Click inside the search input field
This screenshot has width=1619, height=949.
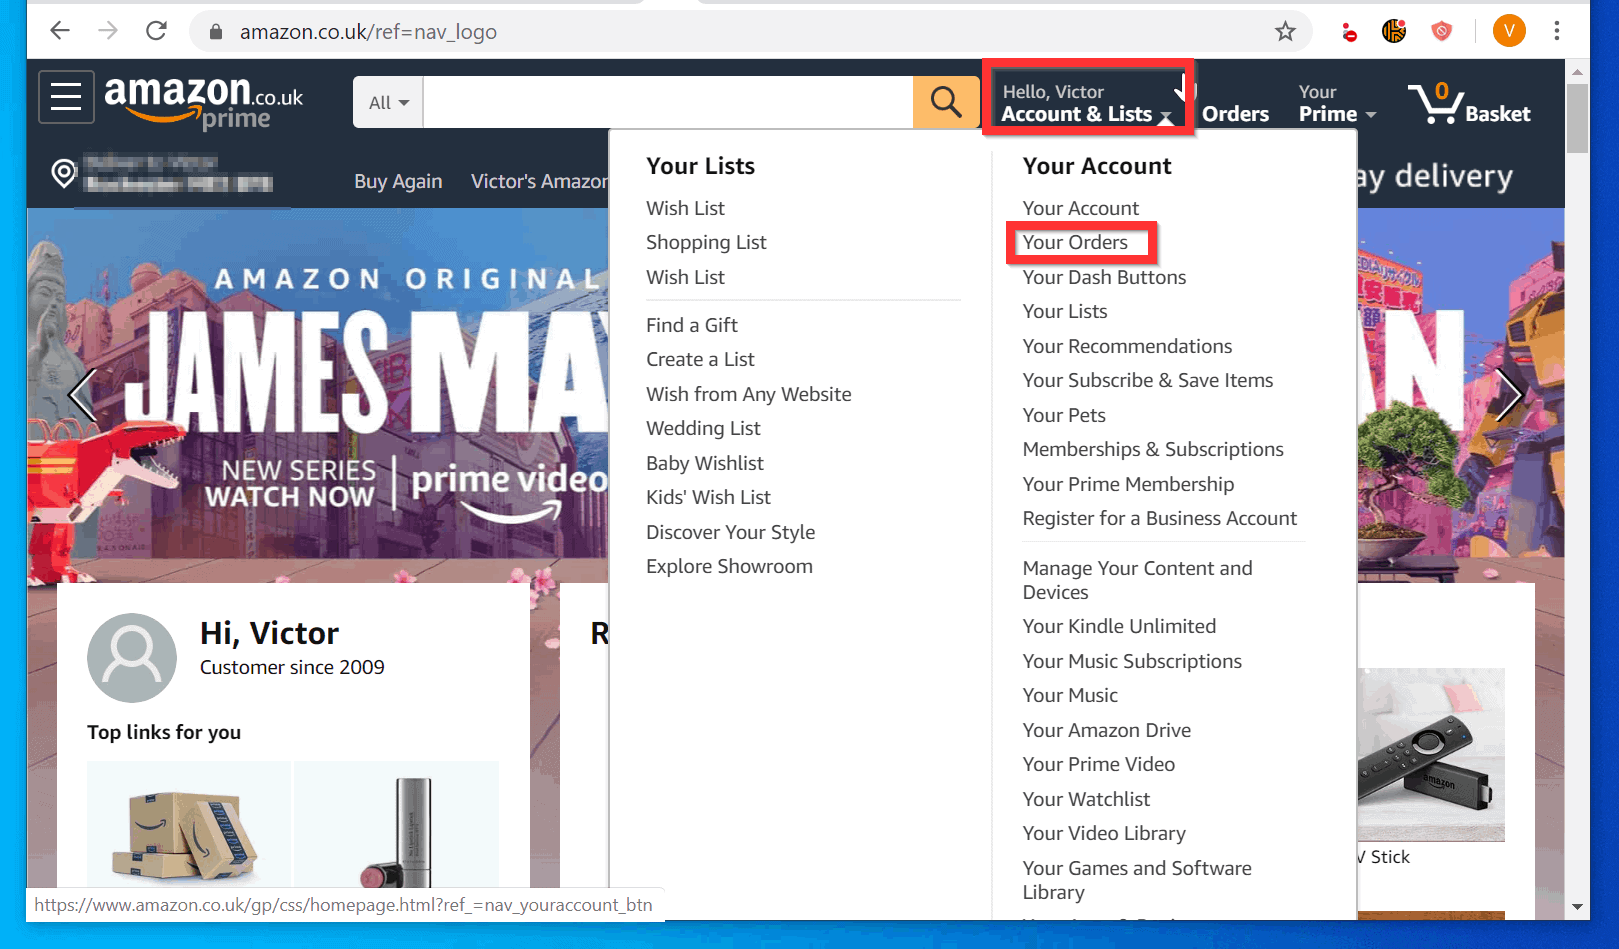[668, 101]
